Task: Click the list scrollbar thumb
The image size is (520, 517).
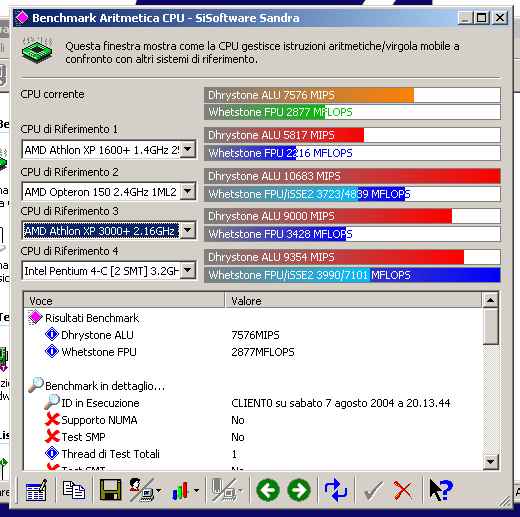Action: [490, 326]
